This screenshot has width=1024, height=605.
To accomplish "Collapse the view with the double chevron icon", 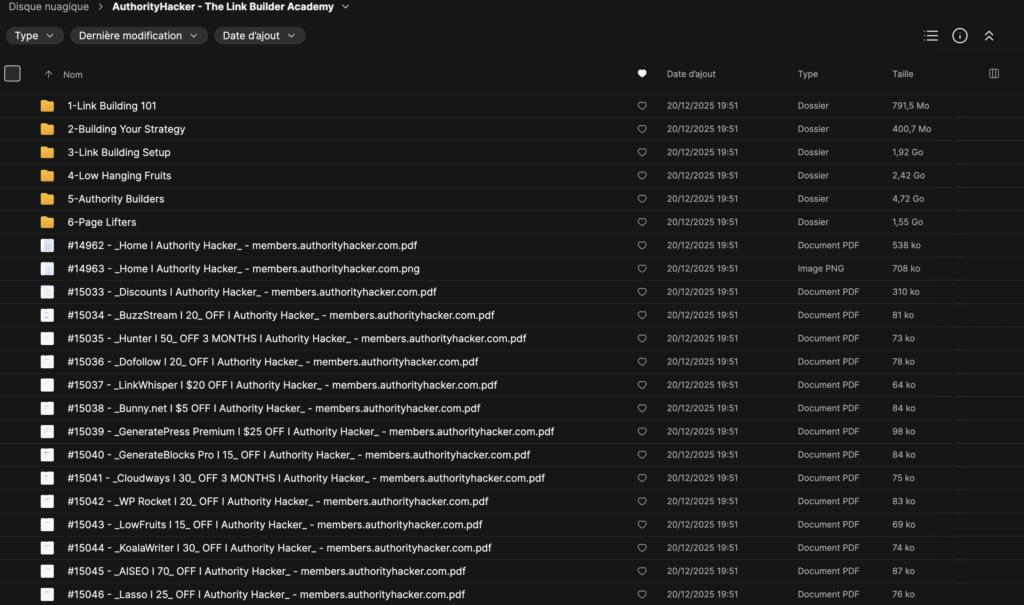I will pos(989,35).
